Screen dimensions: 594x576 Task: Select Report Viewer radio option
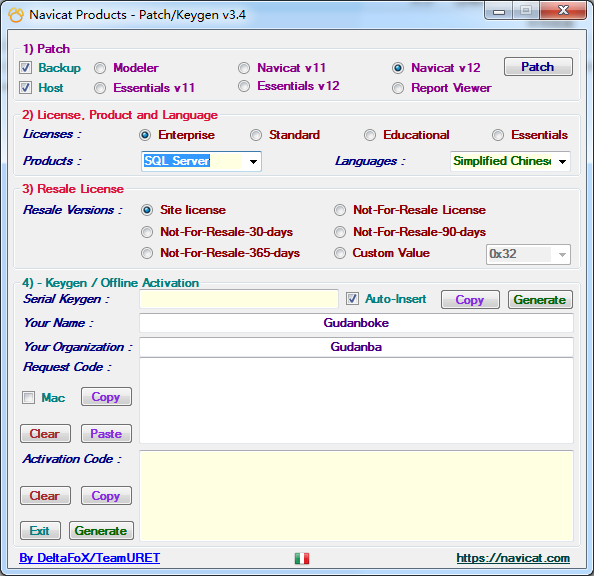[x=398, y=88]
